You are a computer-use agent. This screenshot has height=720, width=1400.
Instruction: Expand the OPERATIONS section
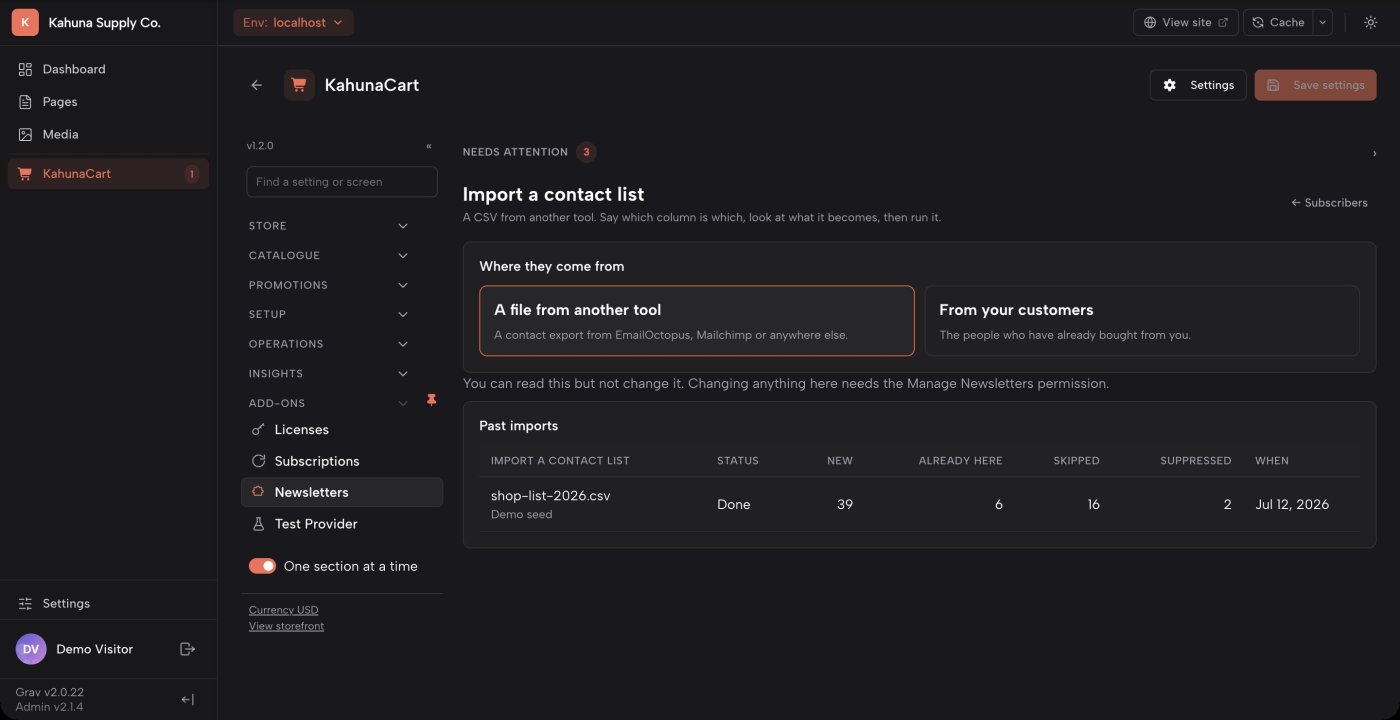(328, 344)
